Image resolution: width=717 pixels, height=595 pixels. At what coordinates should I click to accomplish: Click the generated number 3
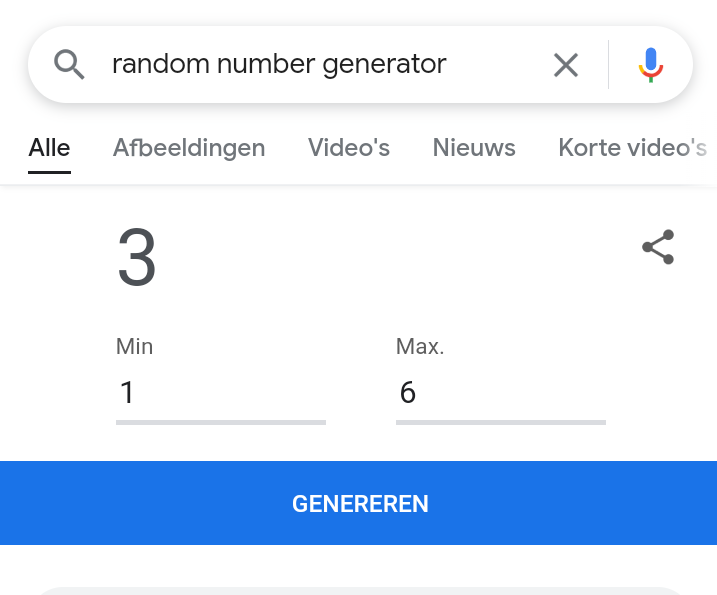137,258
